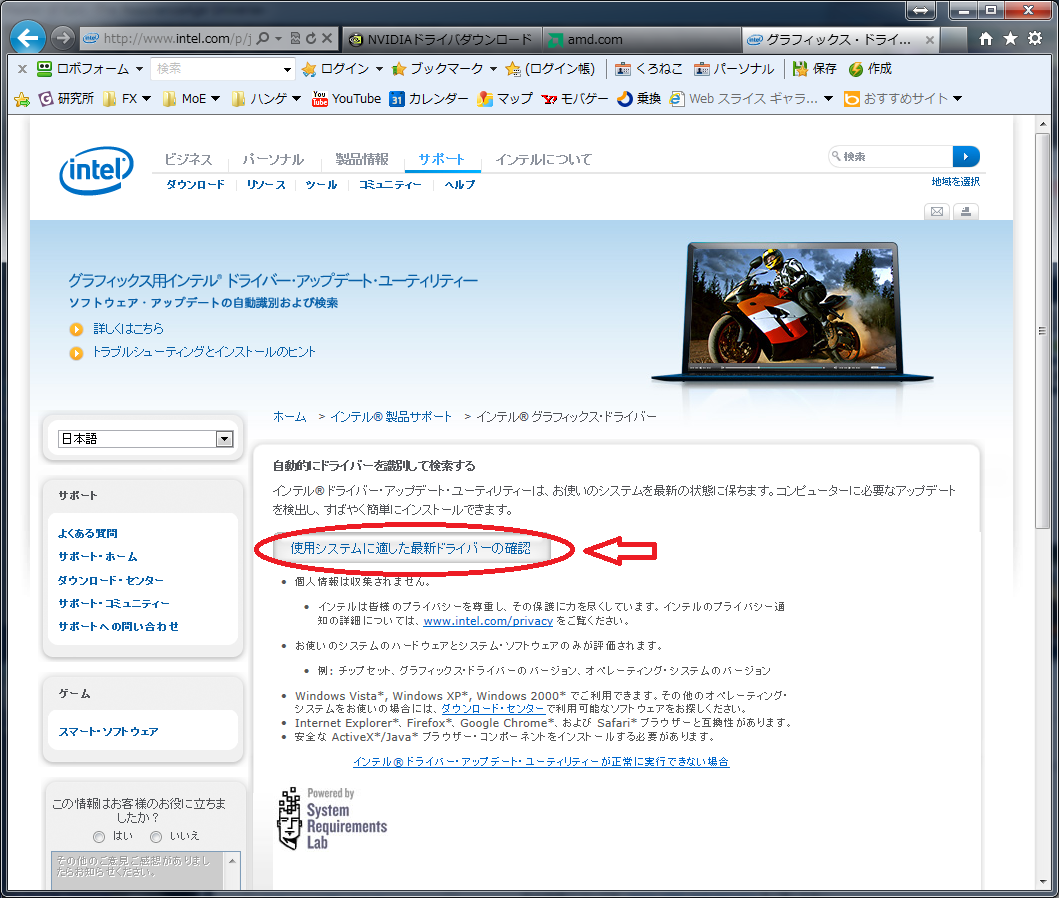Open the YouTube bookmark

[x=346, y=99]
